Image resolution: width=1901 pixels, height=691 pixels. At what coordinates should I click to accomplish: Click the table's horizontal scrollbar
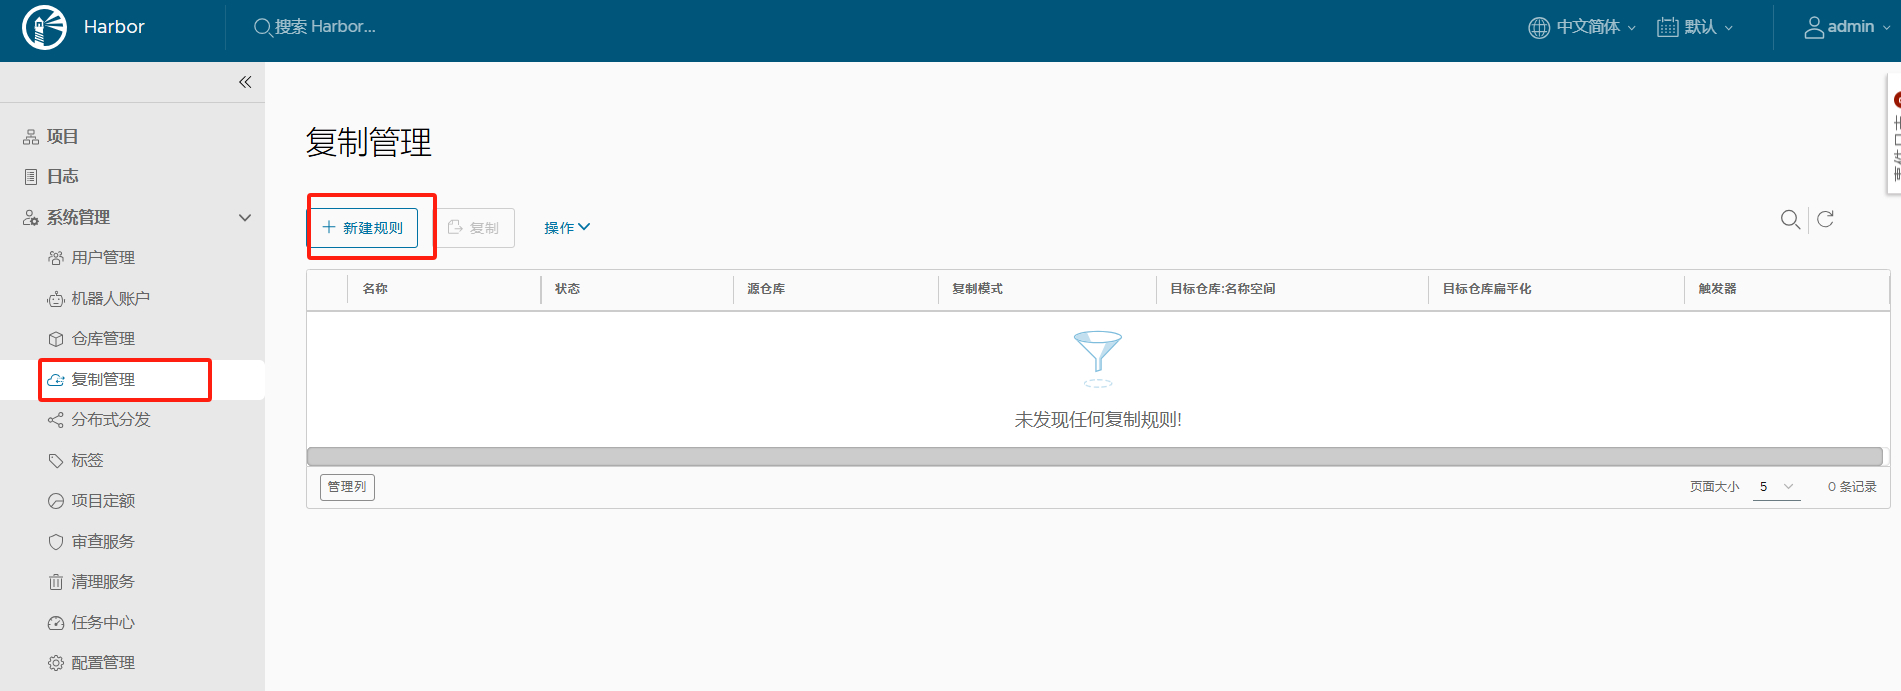pos(1095,457)
